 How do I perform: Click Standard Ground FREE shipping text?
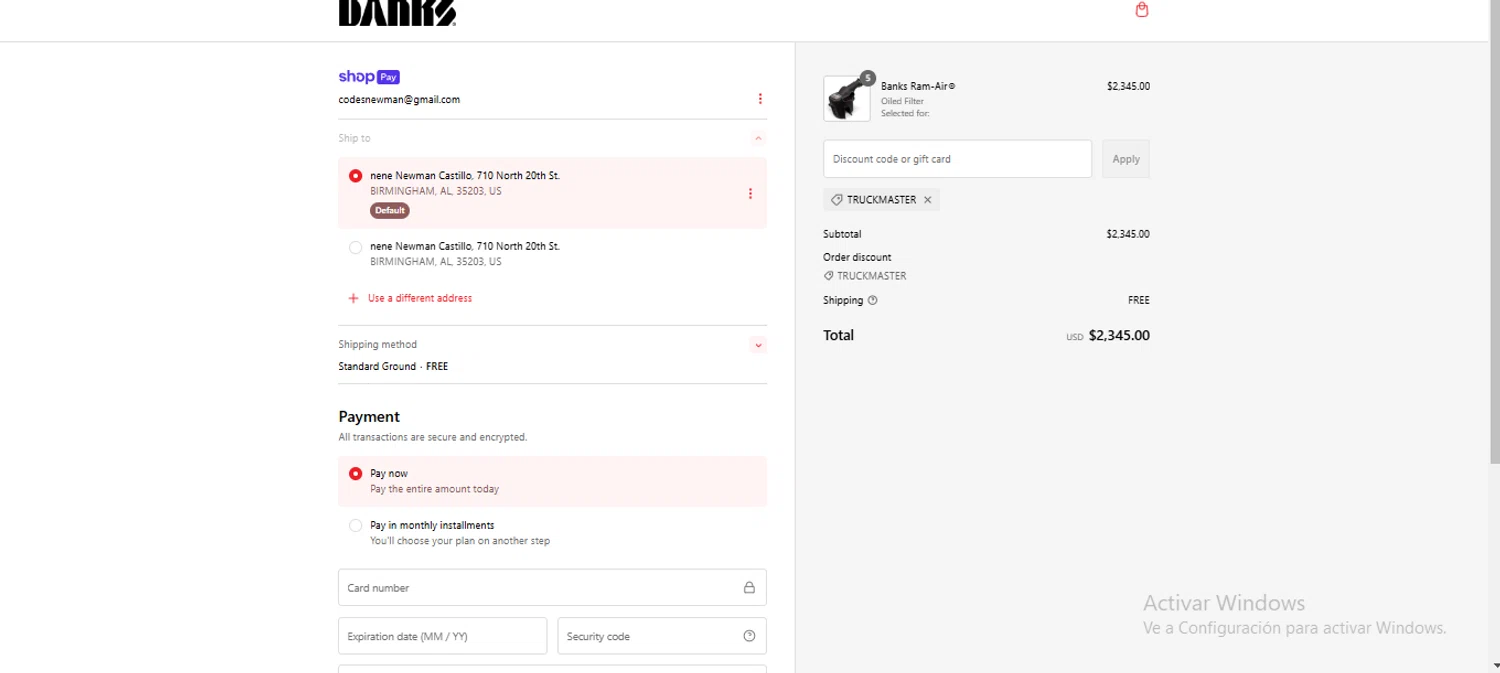pyautogui.click(x=393, y=367)
